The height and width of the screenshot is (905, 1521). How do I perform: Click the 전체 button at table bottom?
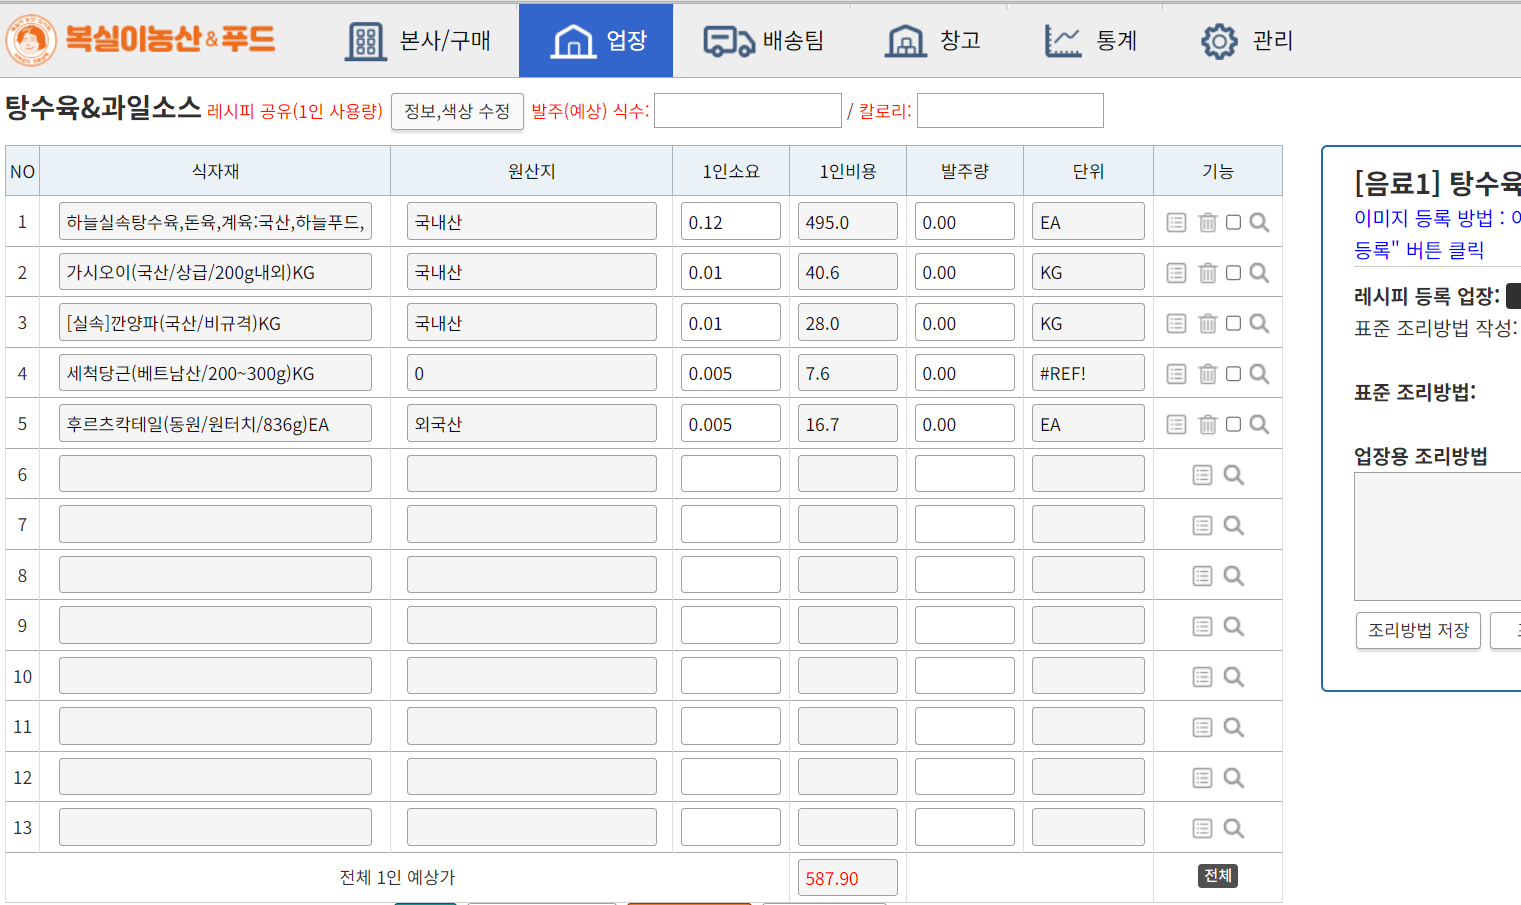1217,876
